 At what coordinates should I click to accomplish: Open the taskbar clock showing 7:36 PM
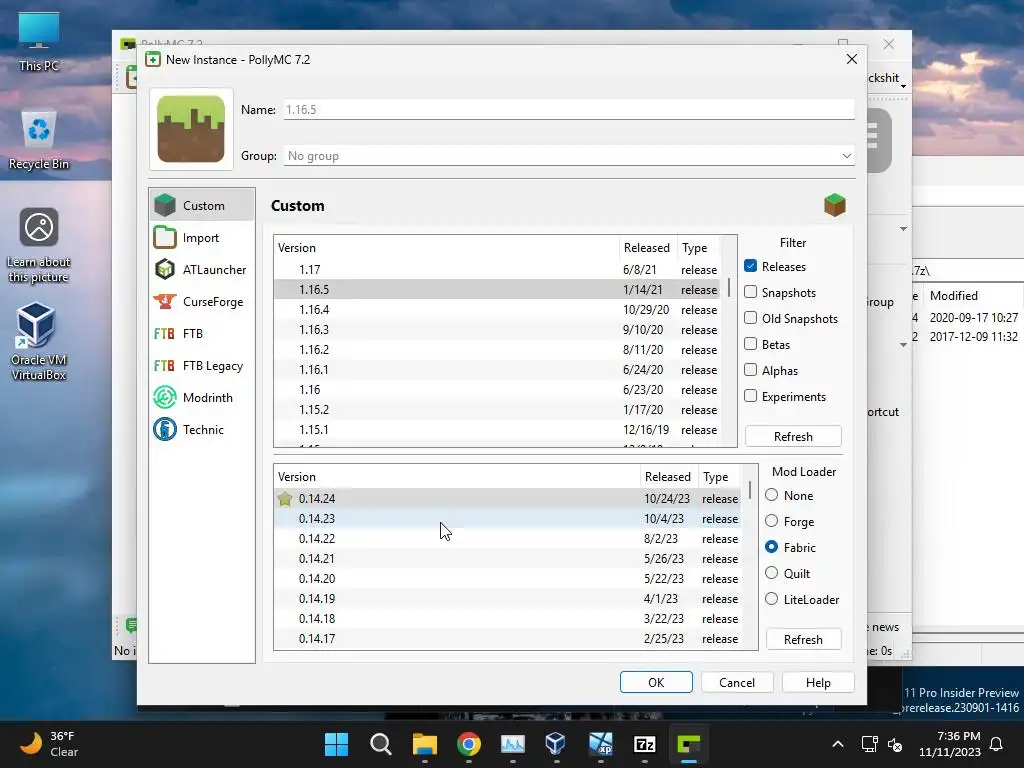(x=950, y=744)
